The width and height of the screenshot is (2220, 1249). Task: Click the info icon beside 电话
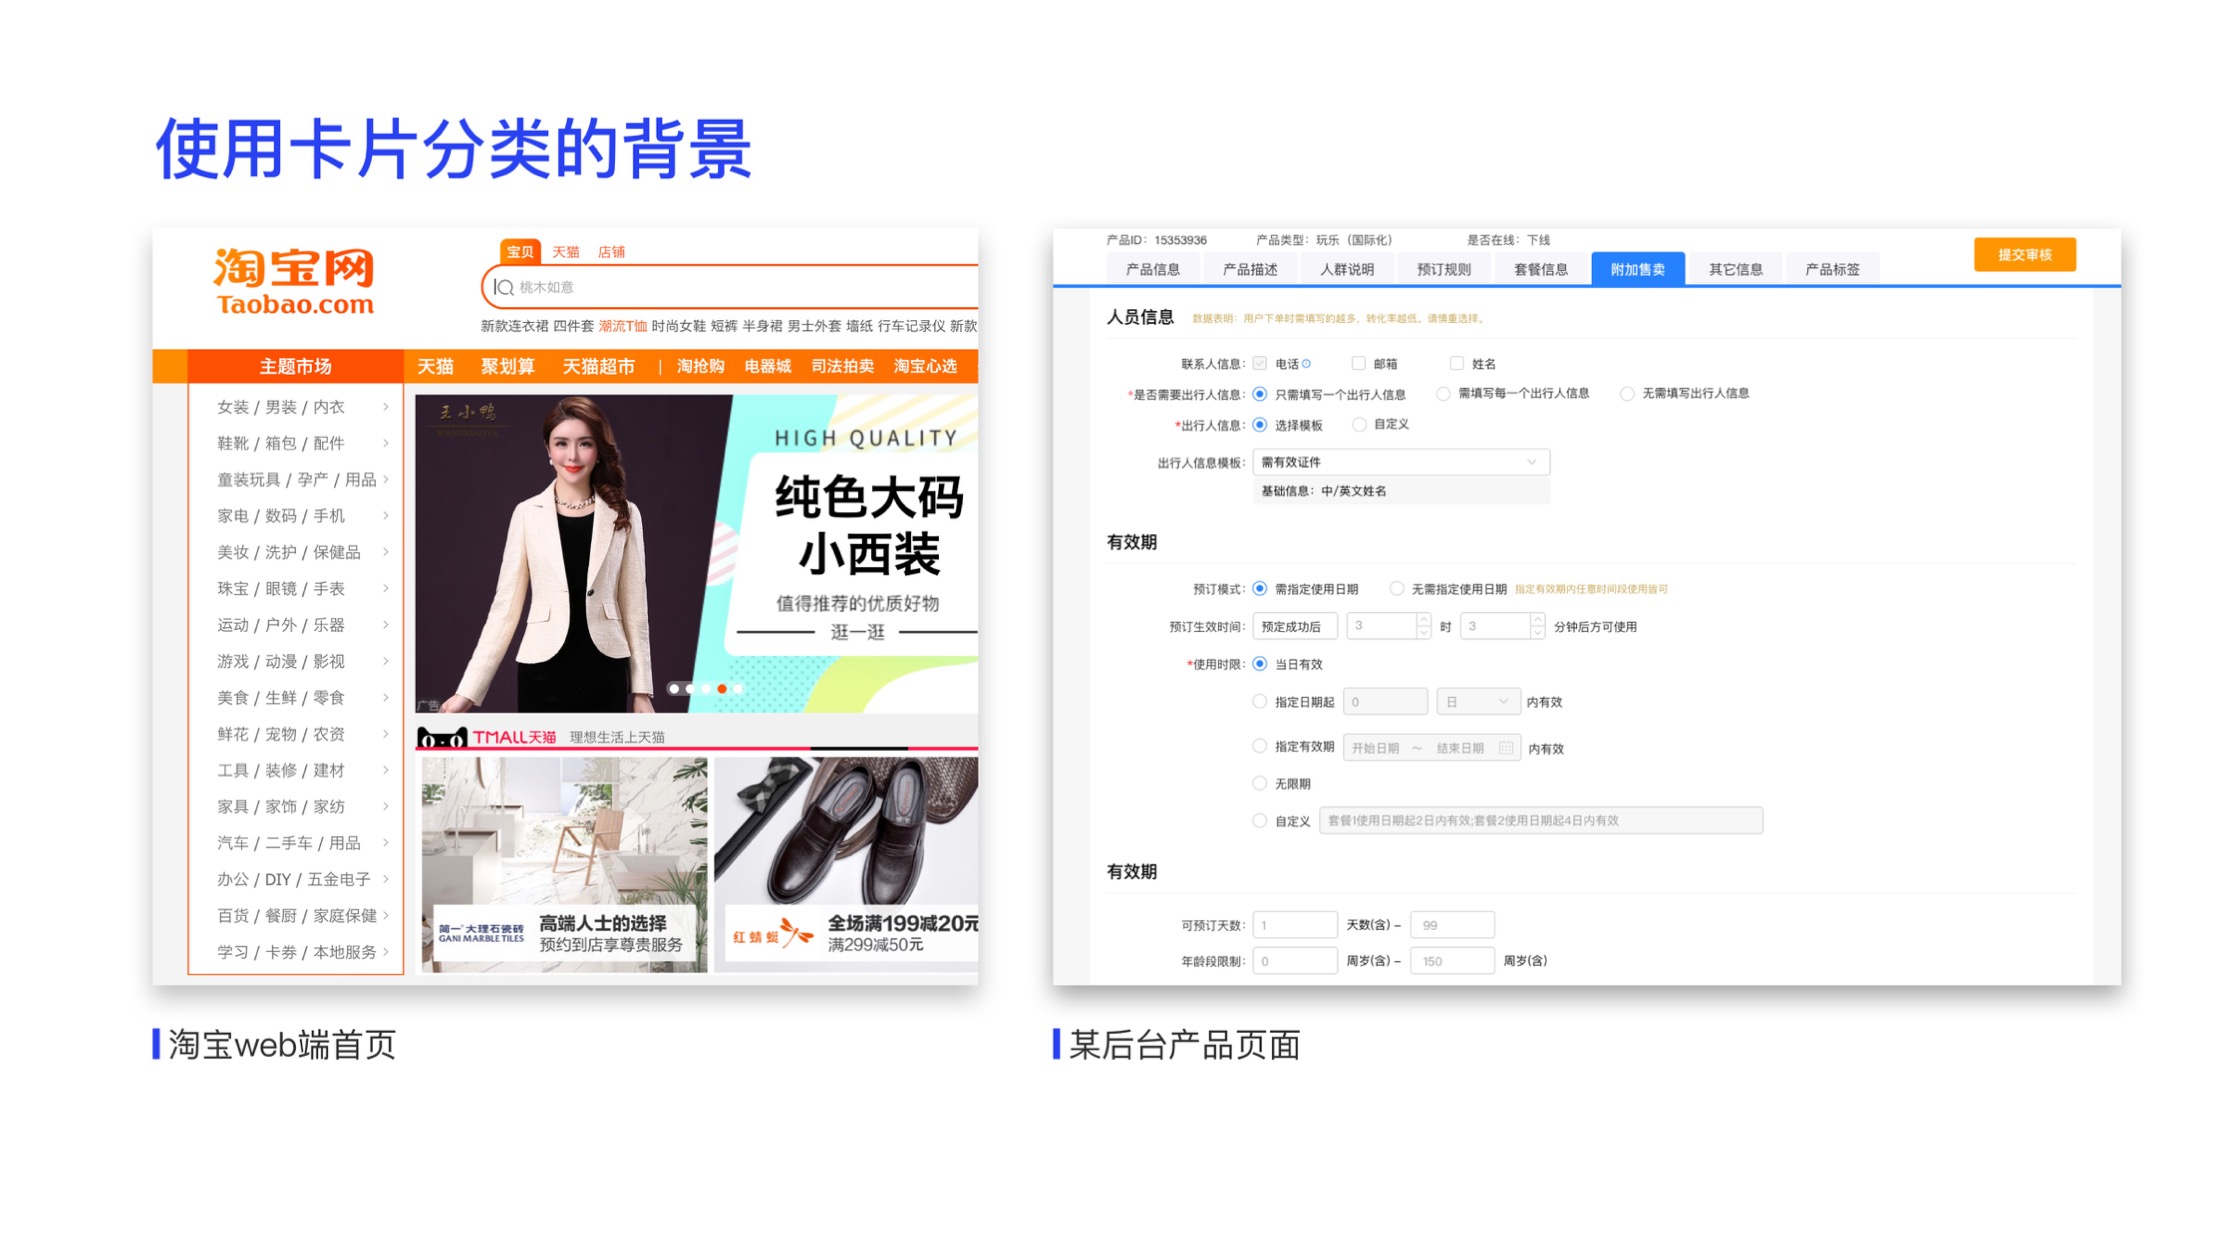pyautogui.click(x=1307, y=364)
